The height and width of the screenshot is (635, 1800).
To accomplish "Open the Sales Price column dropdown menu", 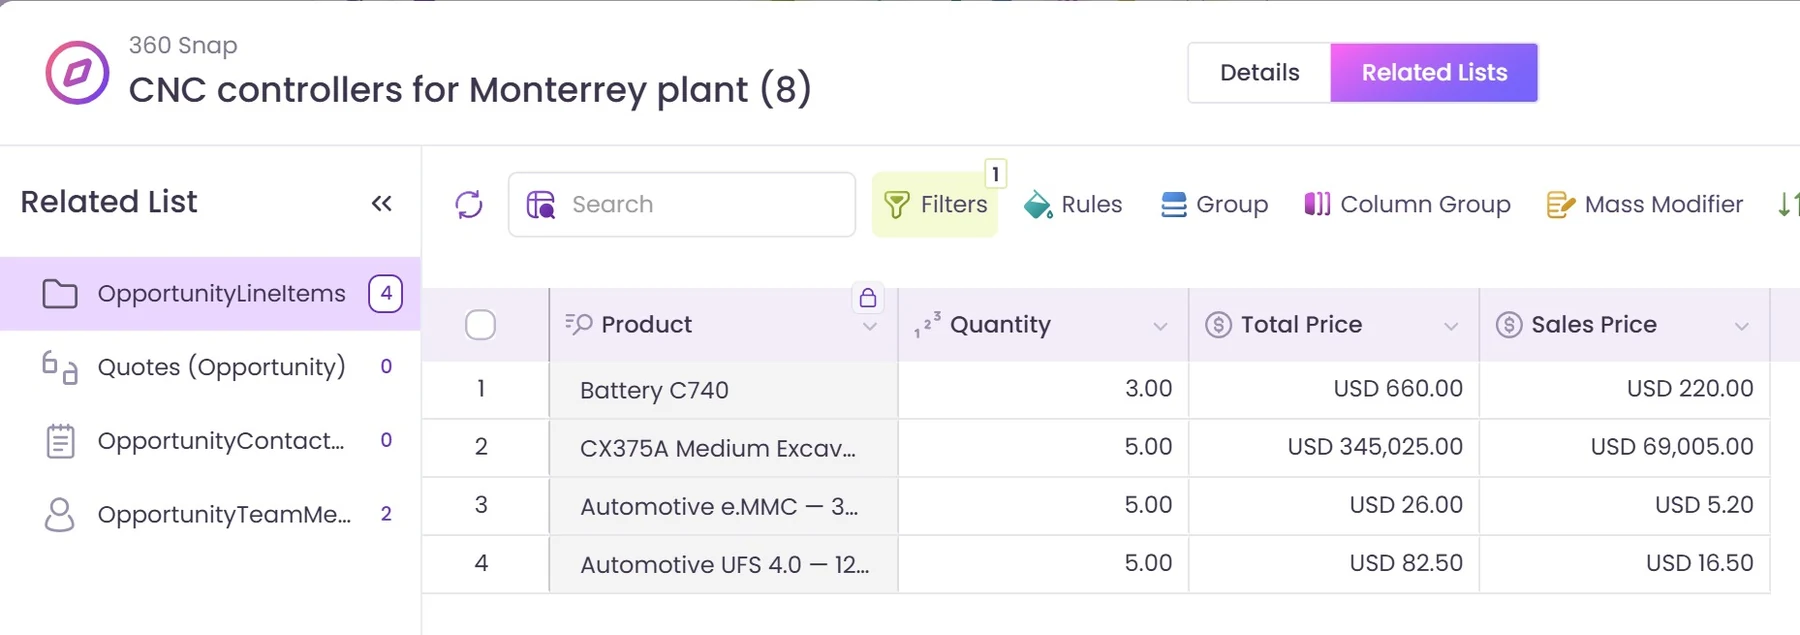I will tap(1742, 327).
